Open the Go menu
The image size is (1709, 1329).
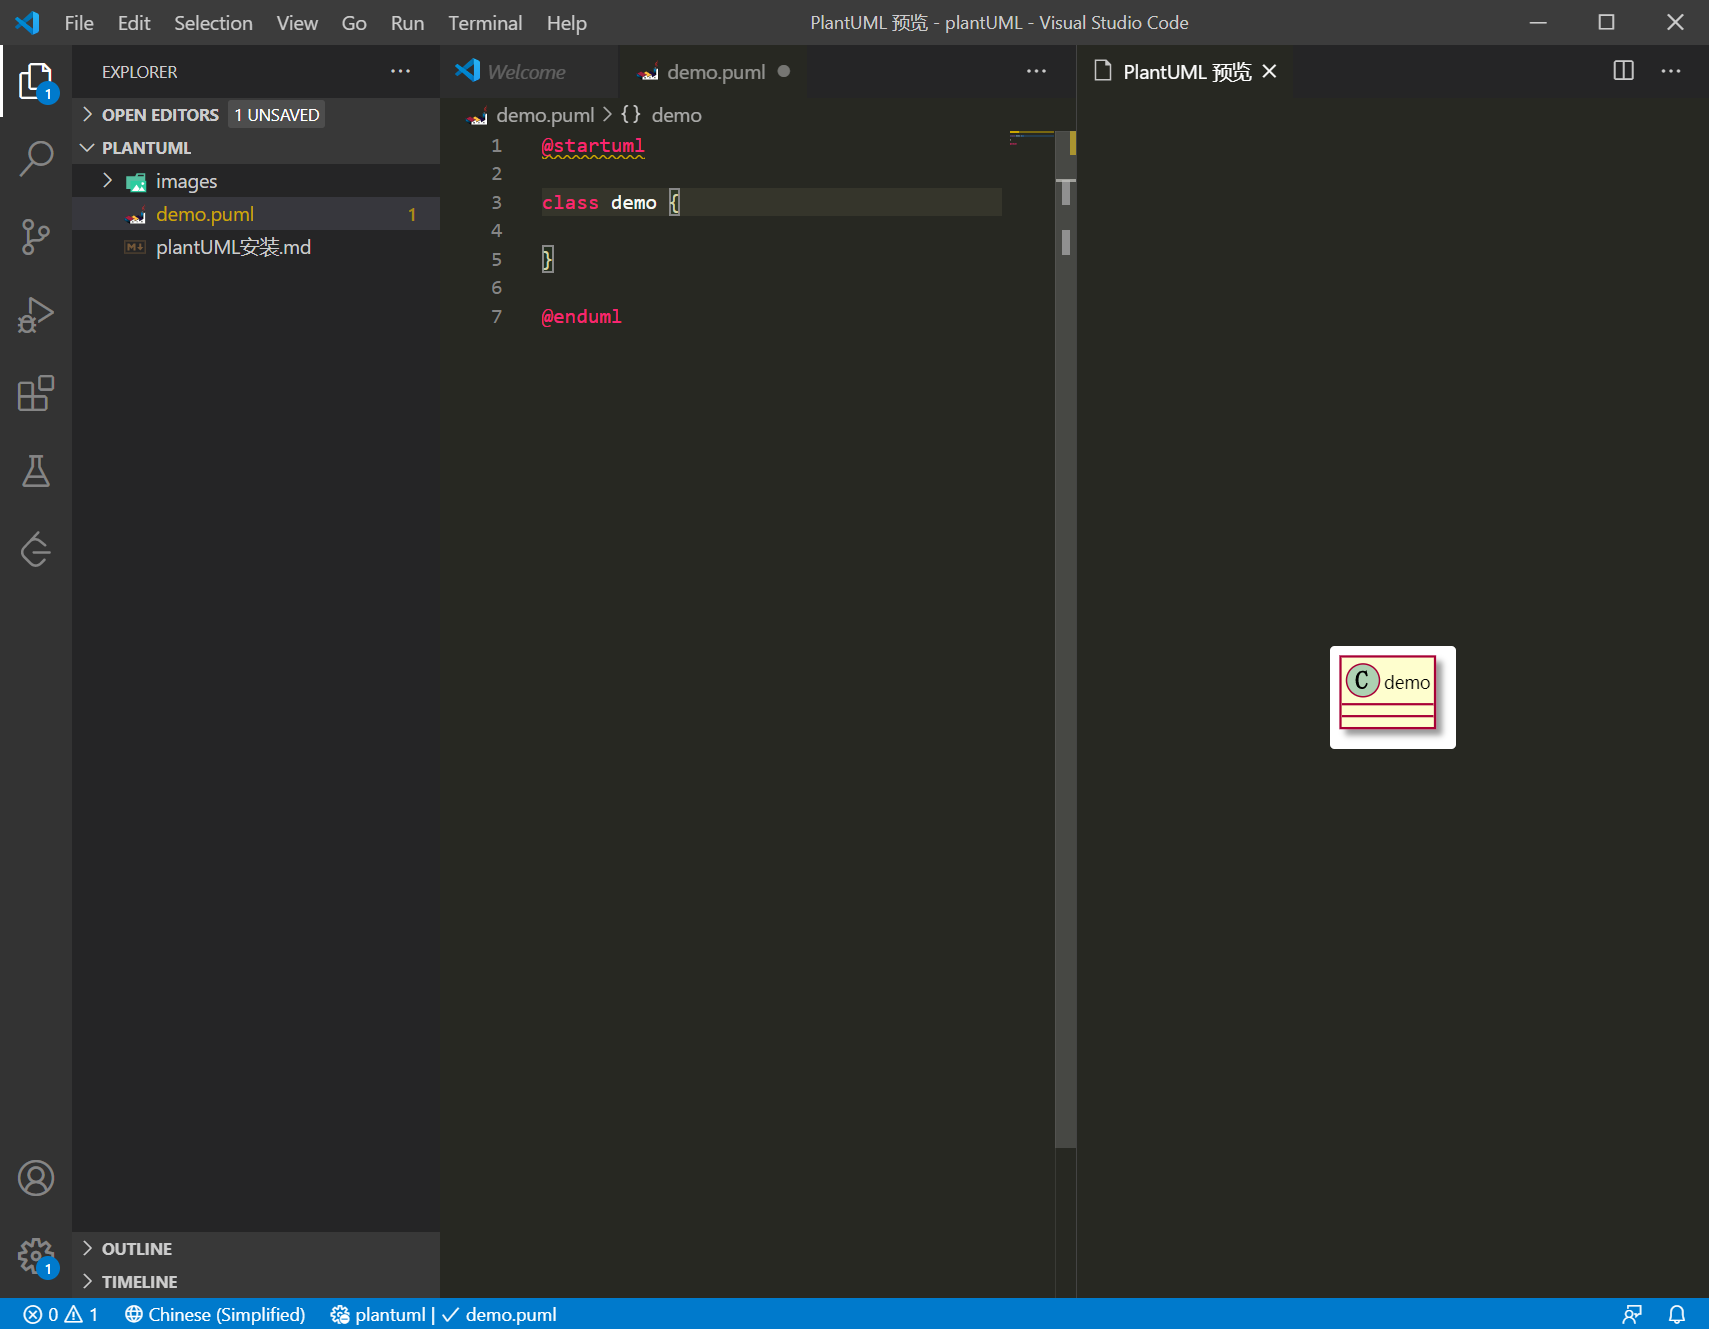click(x=354, y=22)
